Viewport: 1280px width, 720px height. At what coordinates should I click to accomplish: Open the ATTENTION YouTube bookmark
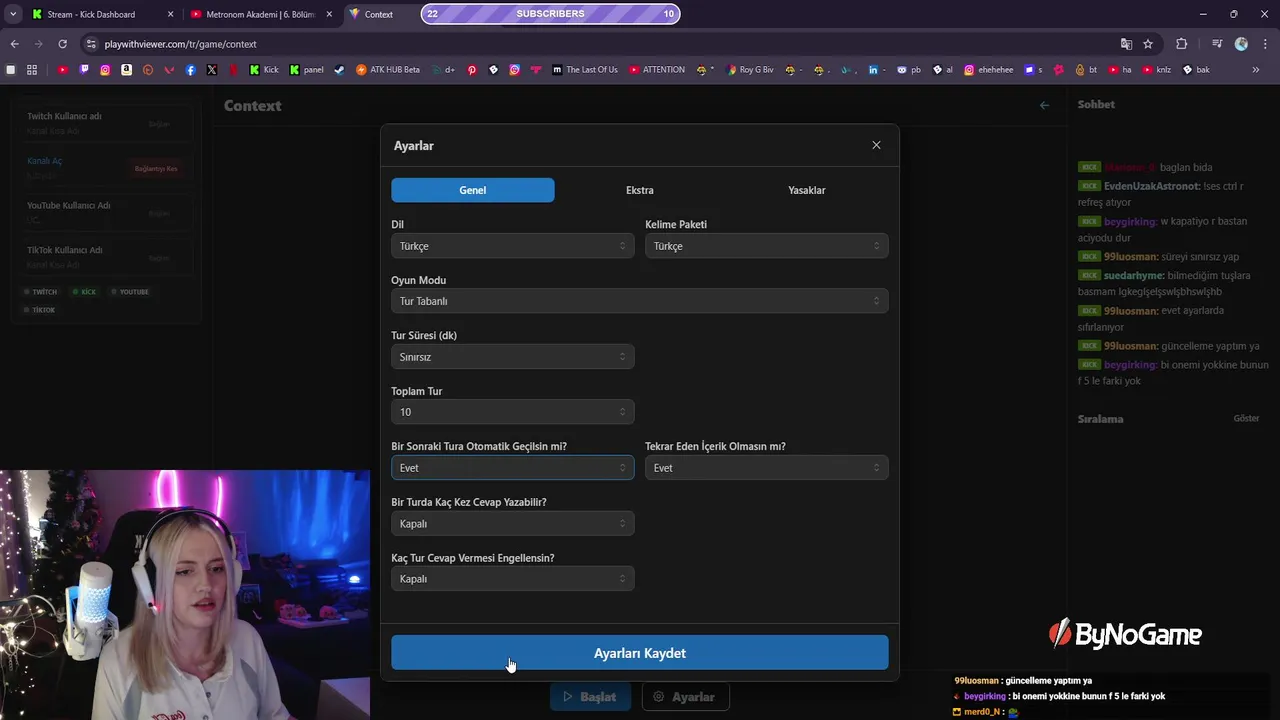[657, 70]
